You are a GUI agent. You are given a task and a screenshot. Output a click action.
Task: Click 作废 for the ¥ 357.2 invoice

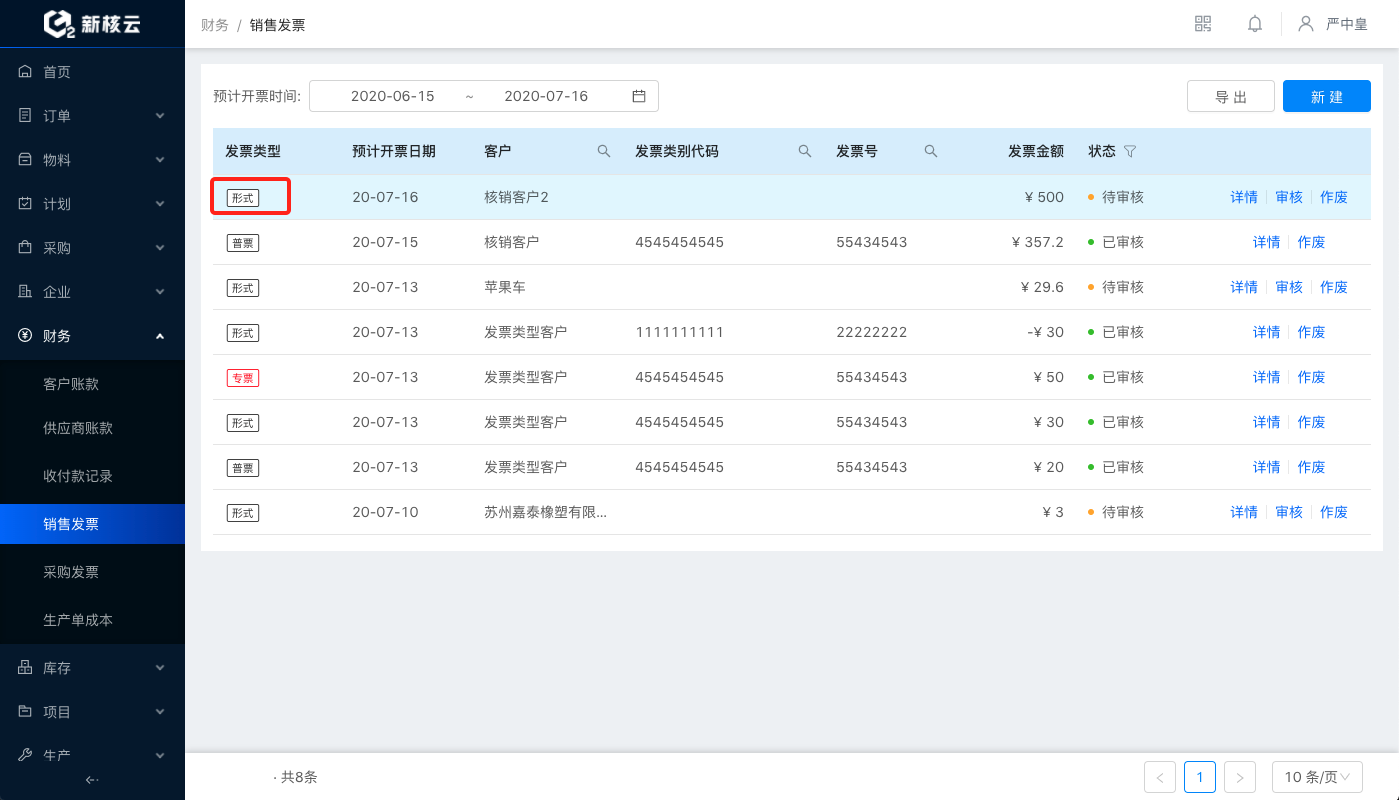point(1311,242)
